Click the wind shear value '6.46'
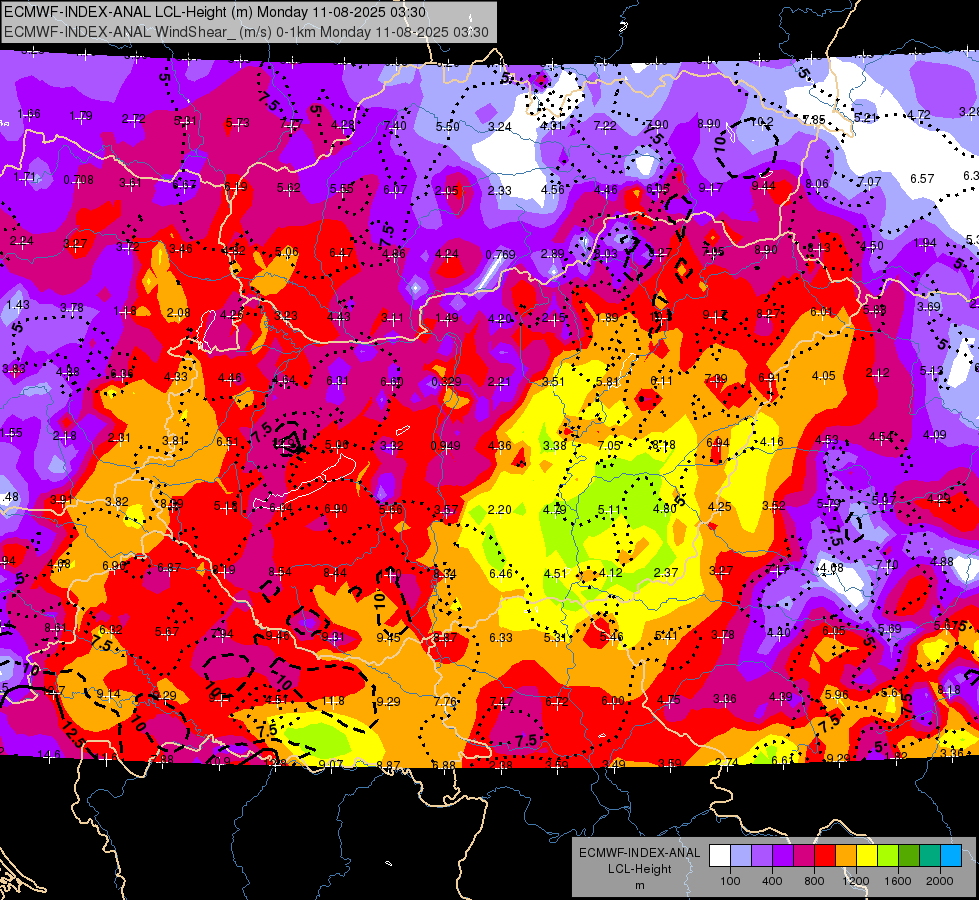Image resolution: width=979 pixels, height=900 pixels. pyautogui.click(x=501, y=573)
